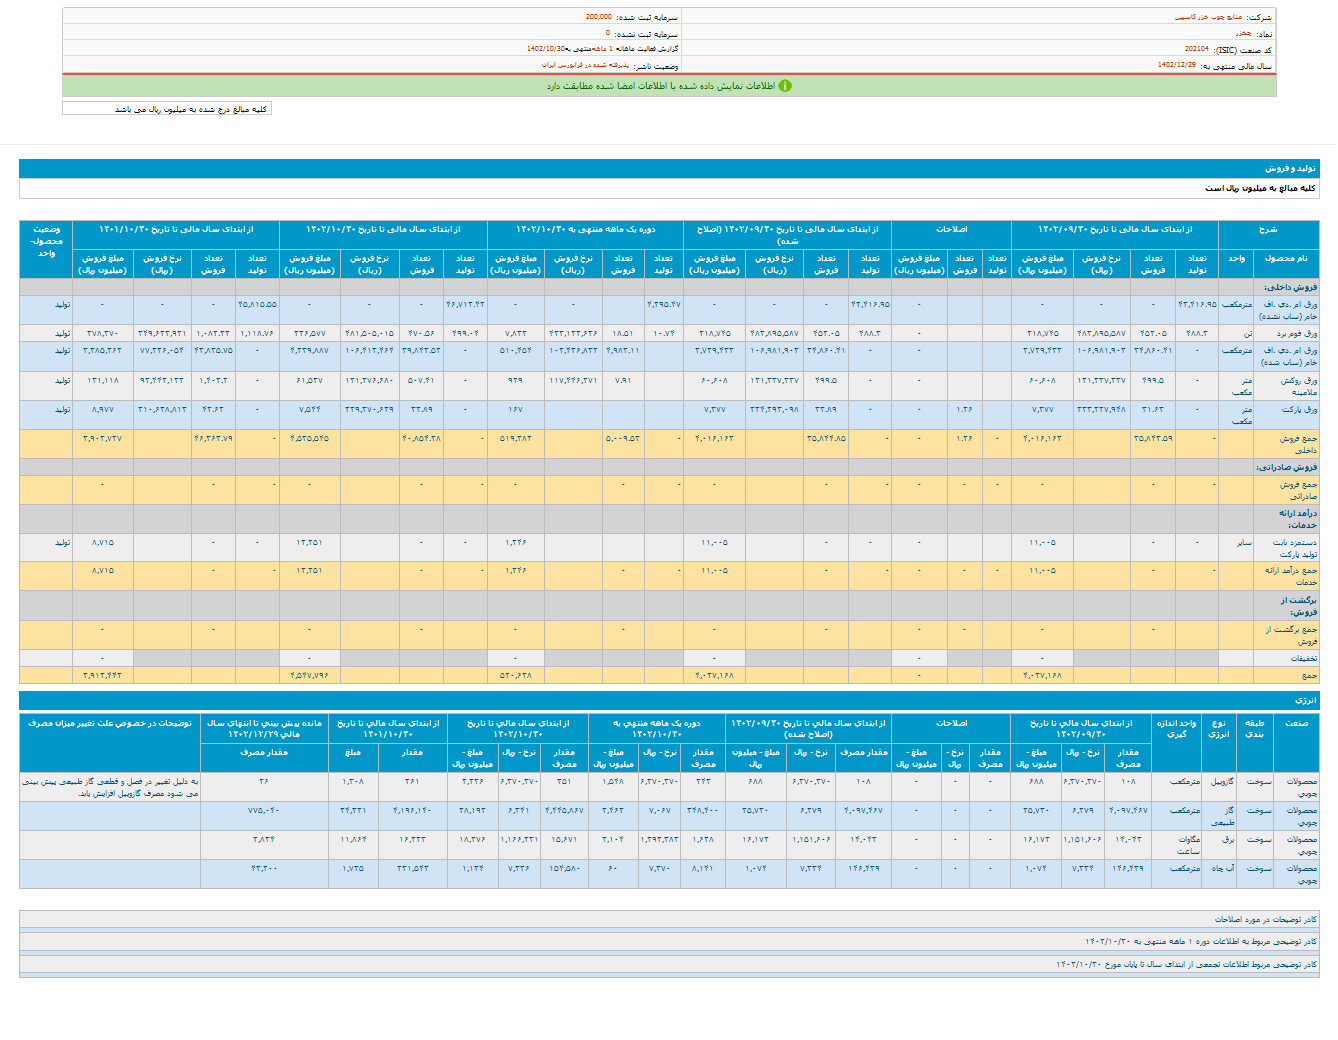Viewport: 1338px width, 1040px height.
Task: Click the ISIC industry code 202104
Action: tap(1196, 49)
